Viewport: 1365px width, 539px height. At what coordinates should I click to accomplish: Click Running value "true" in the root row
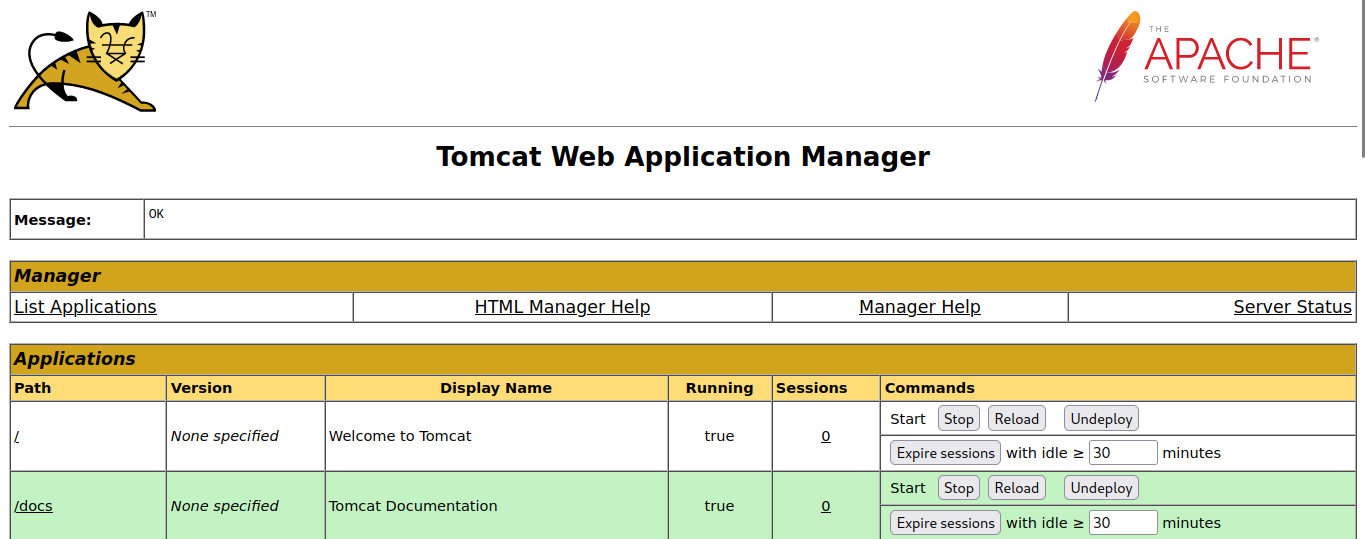coord(719,436)
